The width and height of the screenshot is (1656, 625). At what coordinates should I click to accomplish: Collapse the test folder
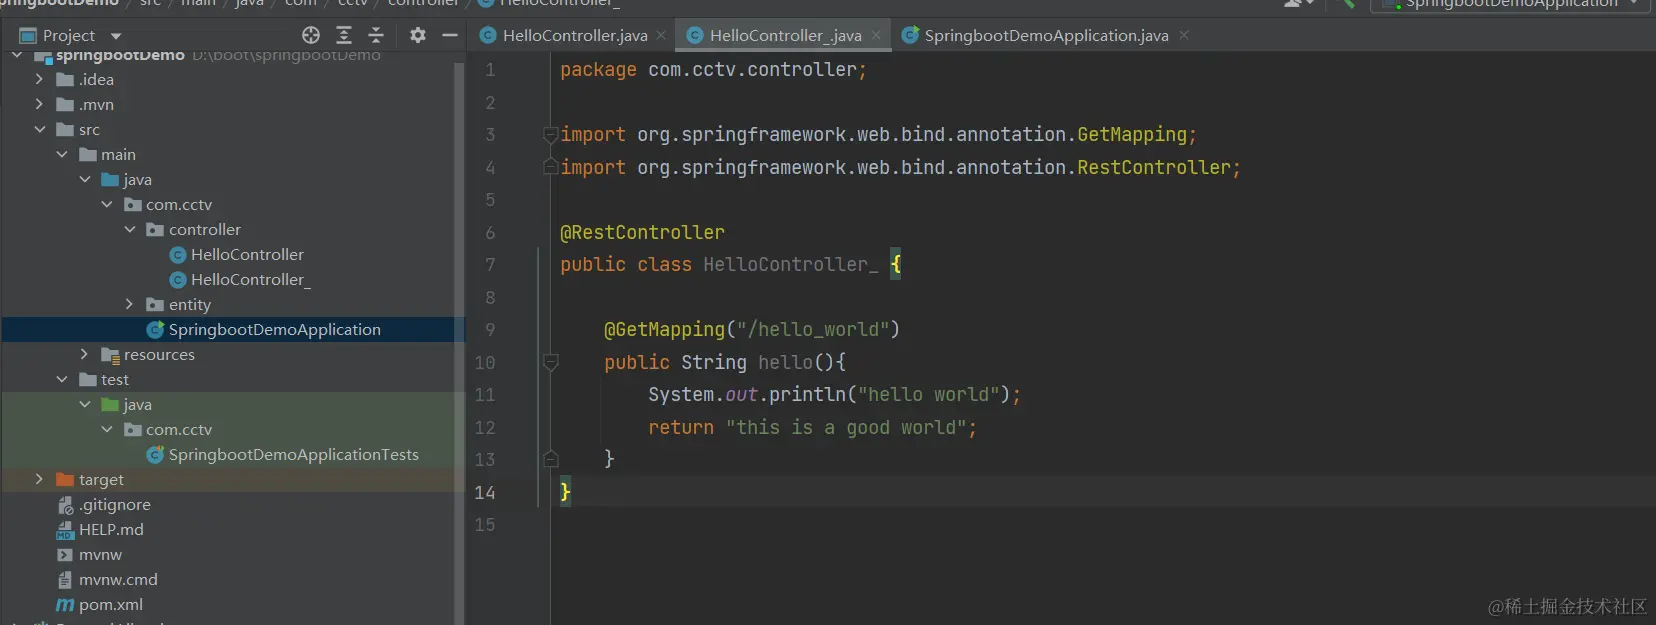(62, 379)
